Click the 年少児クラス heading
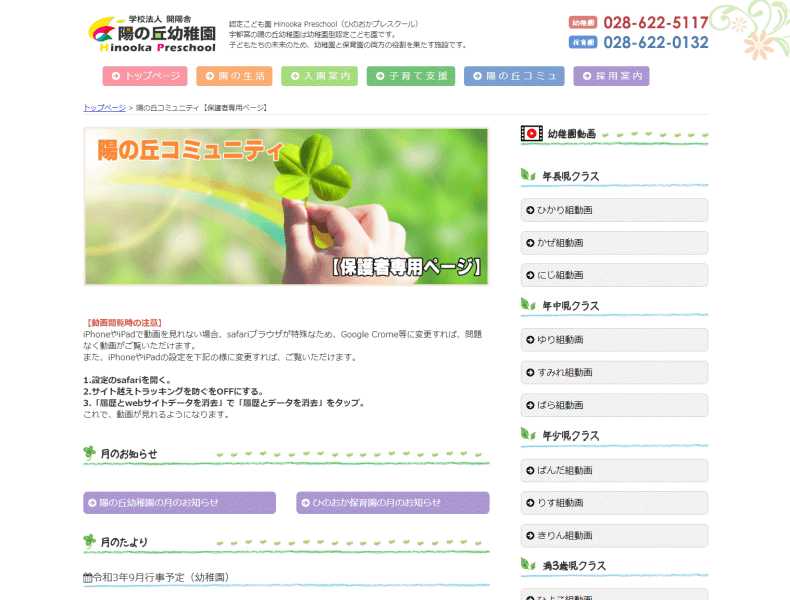The image size is (790, 600). click(x=571, y=436)
